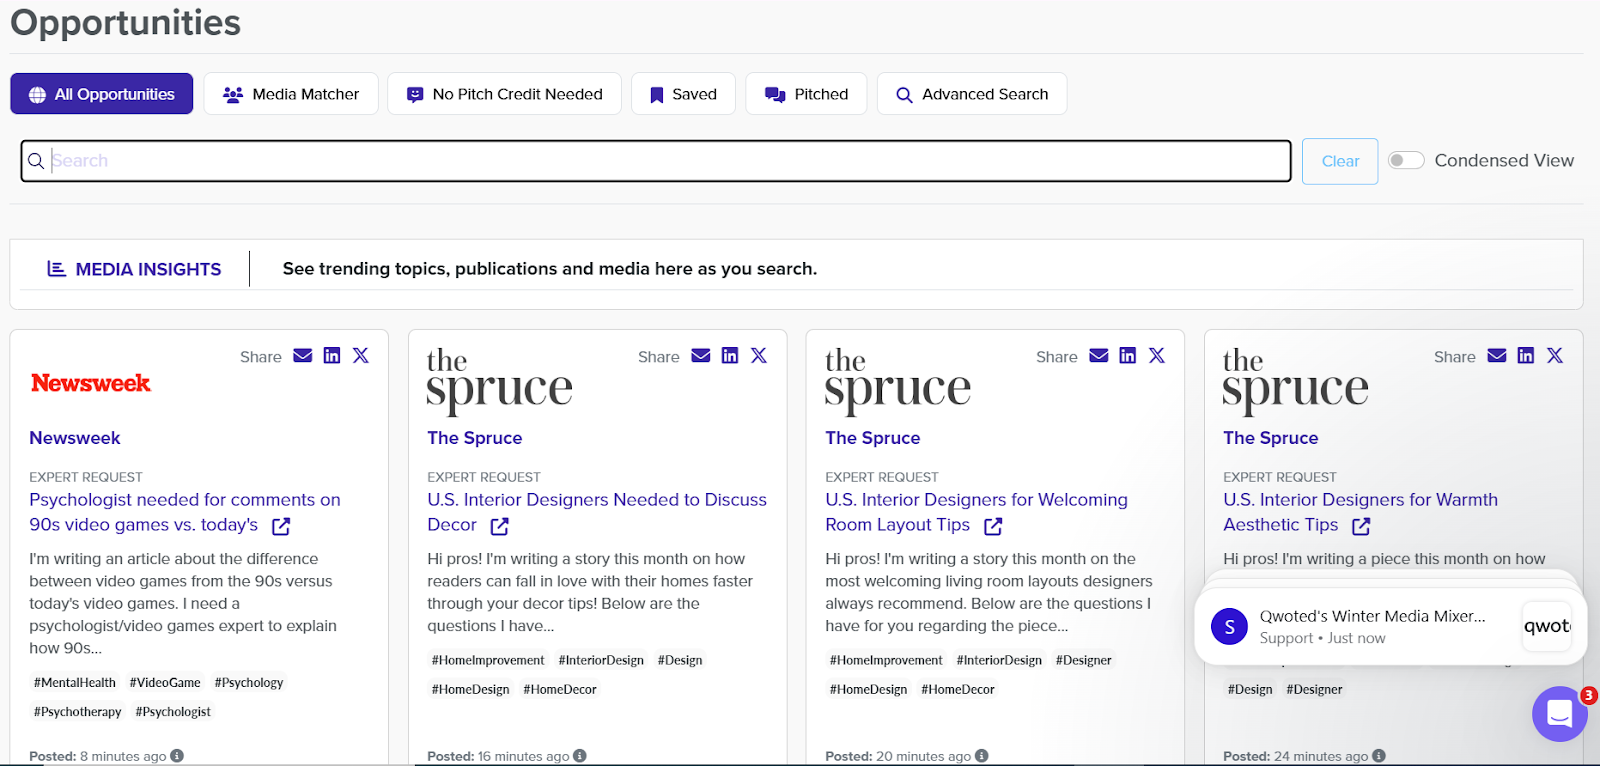The height and width of the screenshot is (766, 1600).
Task: Share Newsweek request via email icon
Action: tap(303, 356)
